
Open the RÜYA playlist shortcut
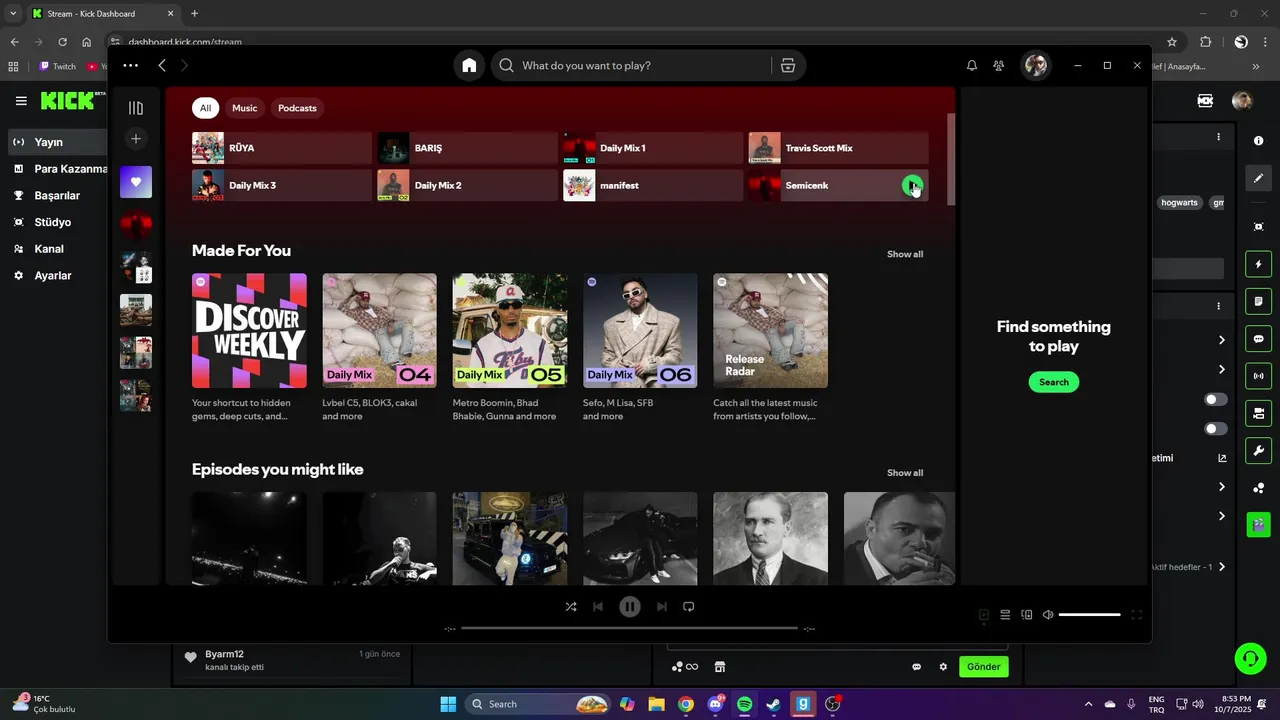pos(282,148)
